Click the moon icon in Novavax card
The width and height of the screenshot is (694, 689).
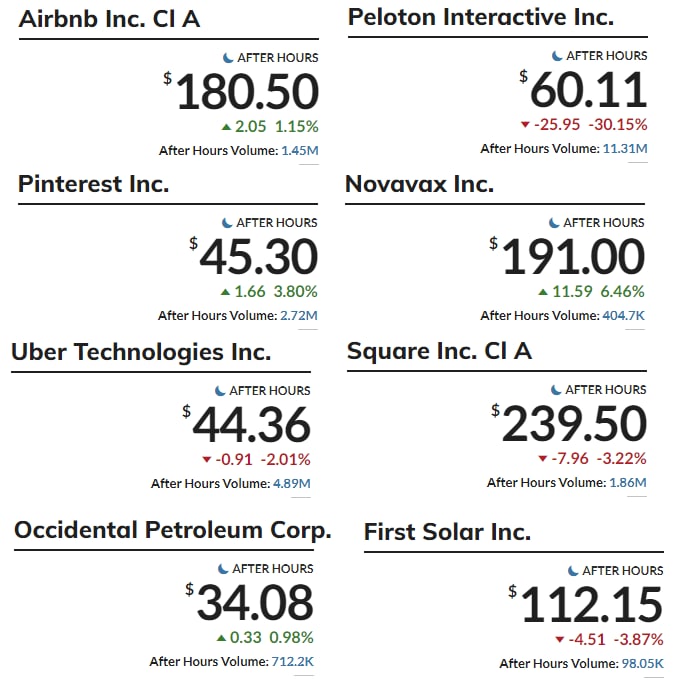click(x=554, y=223)
